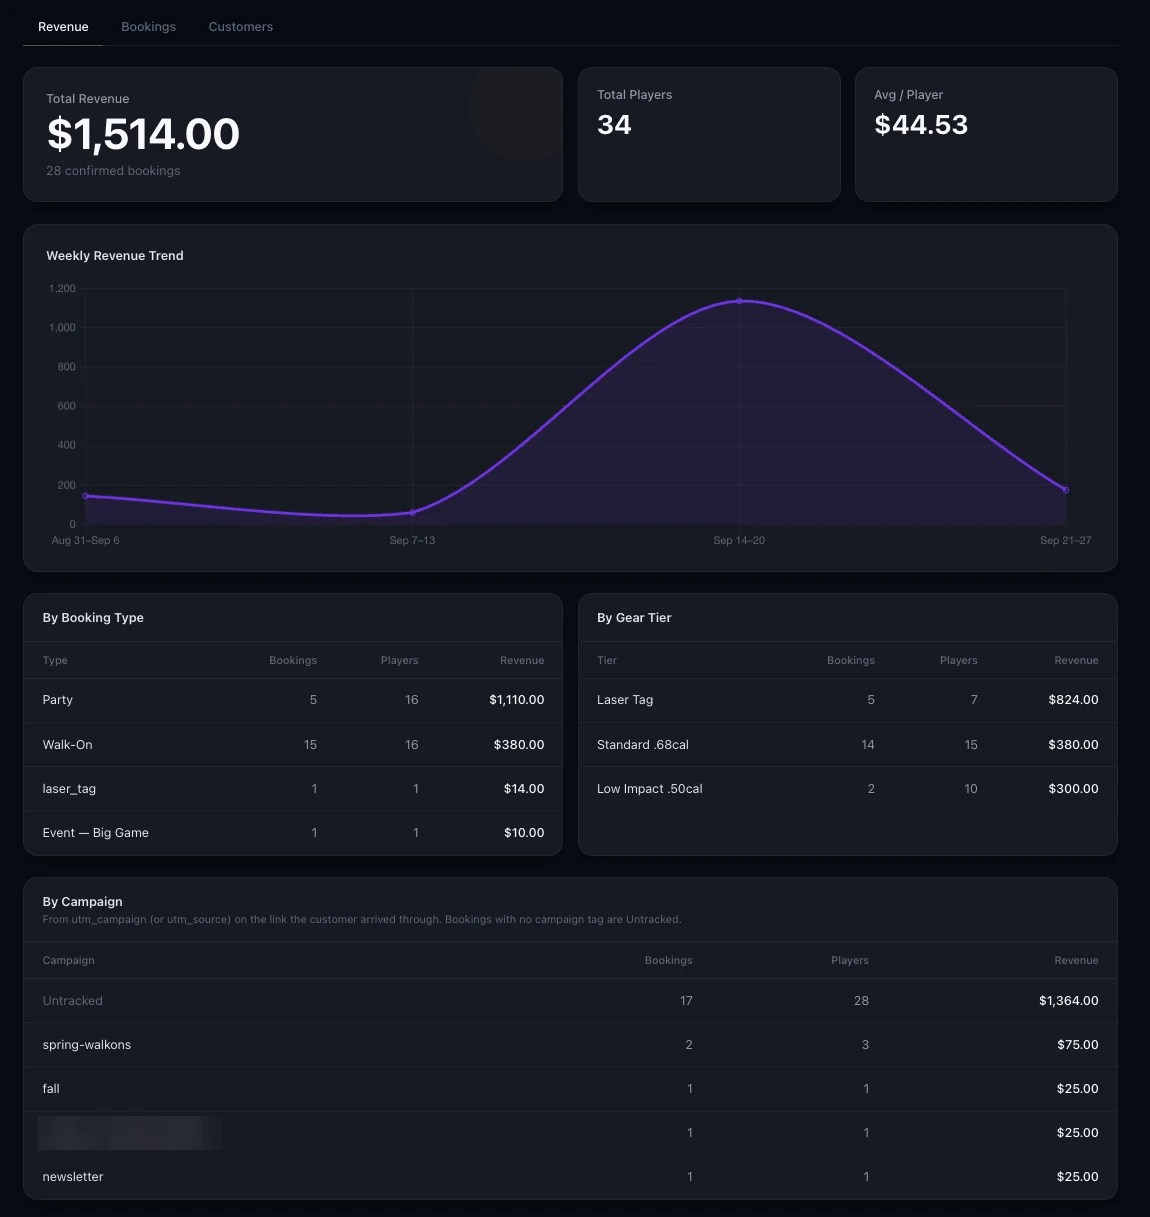Click Laser Tag revenue $824.00

(1073, 700)
